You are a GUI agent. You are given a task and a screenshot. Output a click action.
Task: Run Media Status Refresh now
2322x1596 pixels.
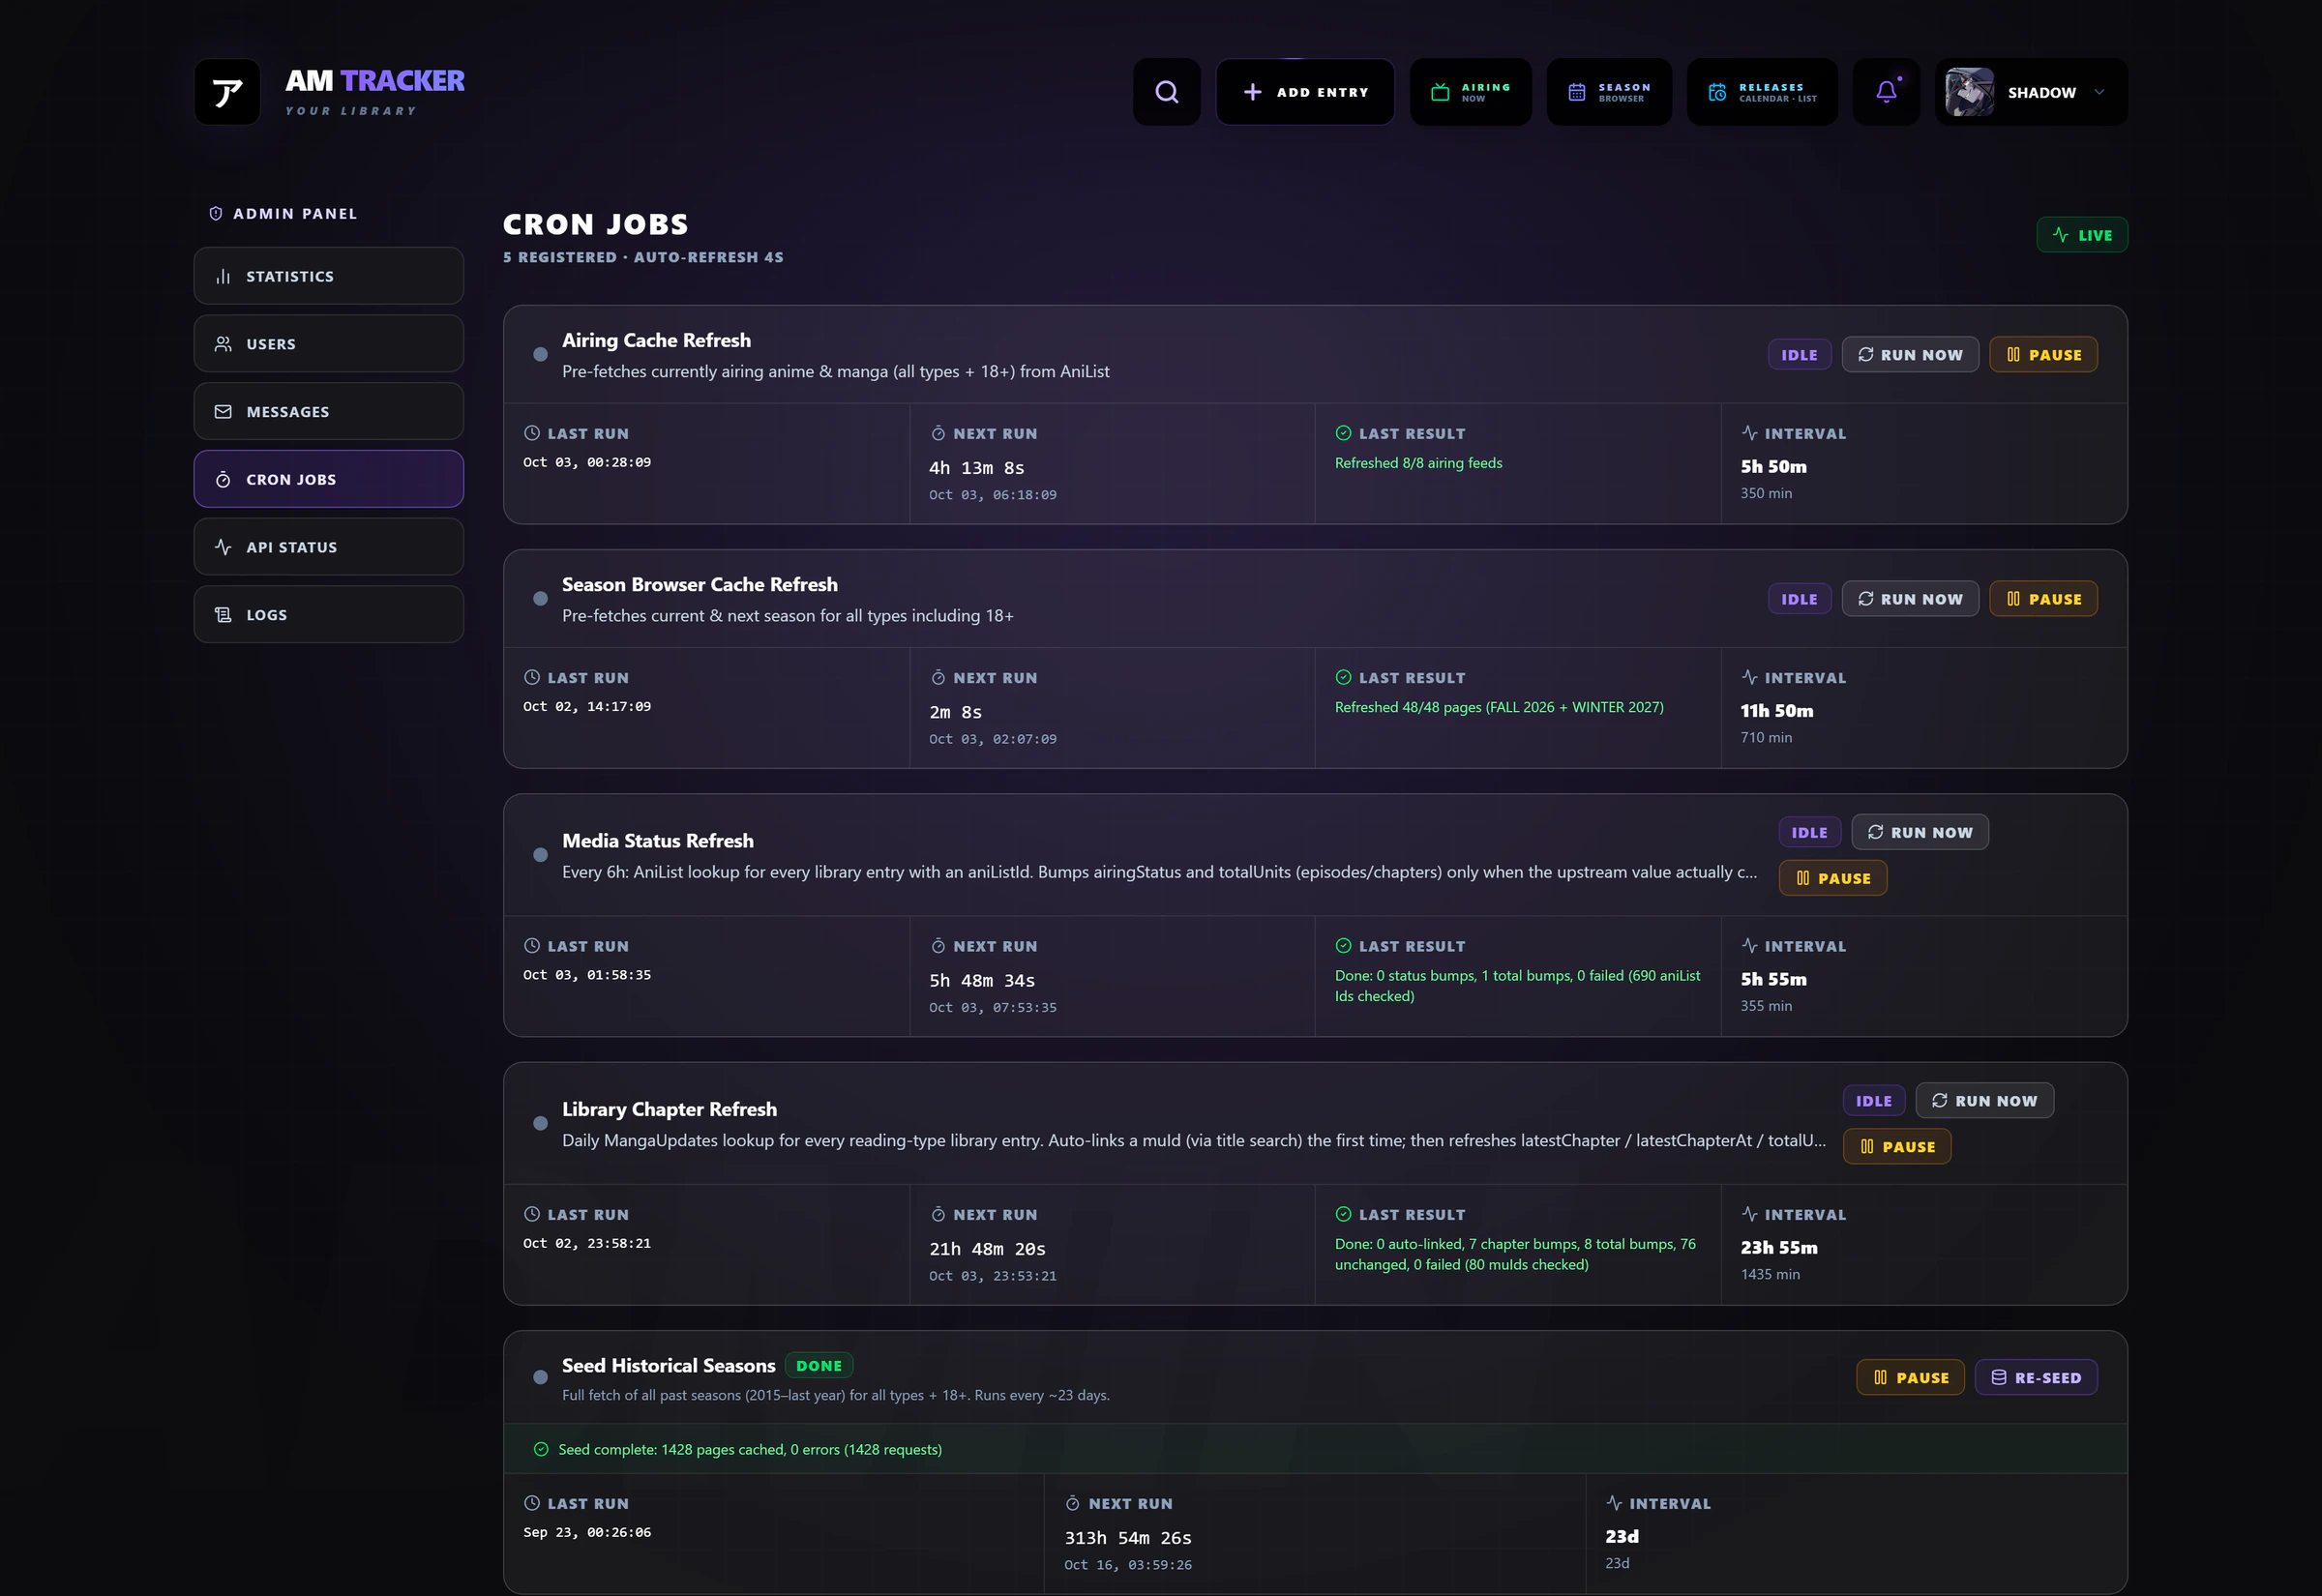pyautogui.click(x=1919, y=832)
